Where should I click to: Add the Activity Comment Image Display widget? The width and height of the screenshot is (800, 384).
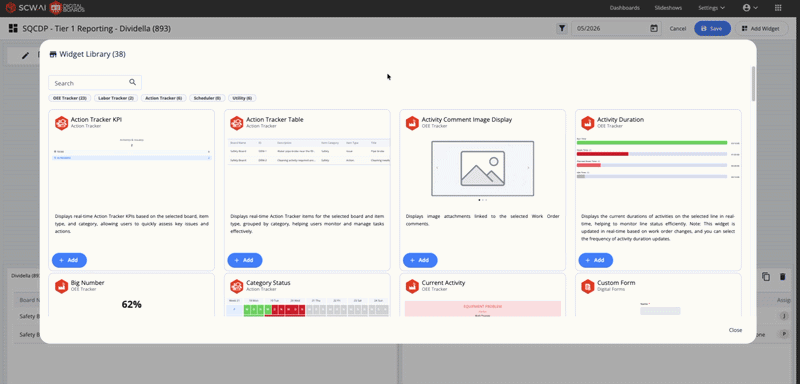420,260
